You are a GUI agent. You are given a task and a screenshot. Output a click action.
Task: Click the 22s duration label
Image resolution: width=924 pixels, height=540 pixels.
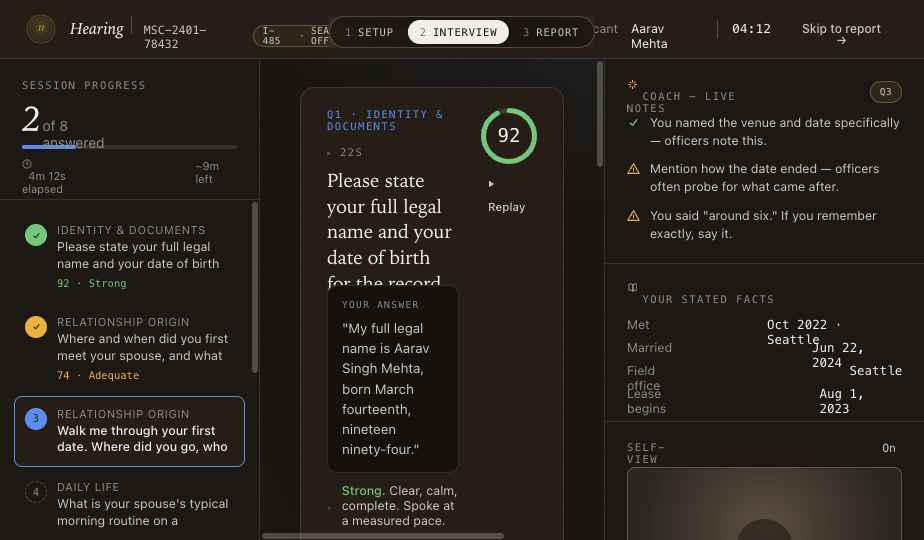(351, 152)
